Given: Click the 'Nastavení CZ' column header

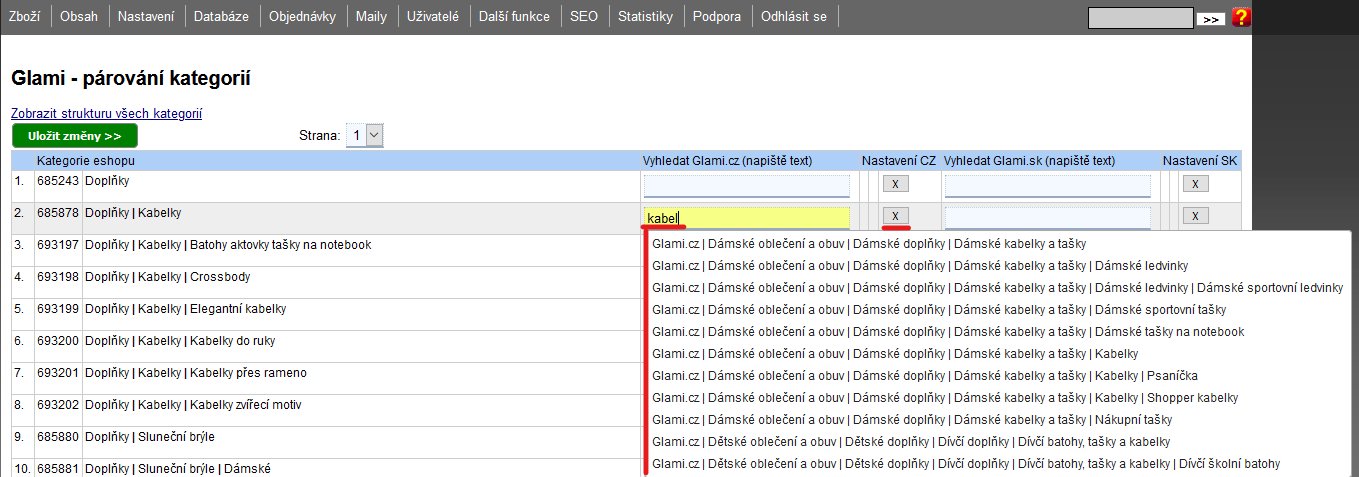Looking at the screenshot, I should coord(899,161).
